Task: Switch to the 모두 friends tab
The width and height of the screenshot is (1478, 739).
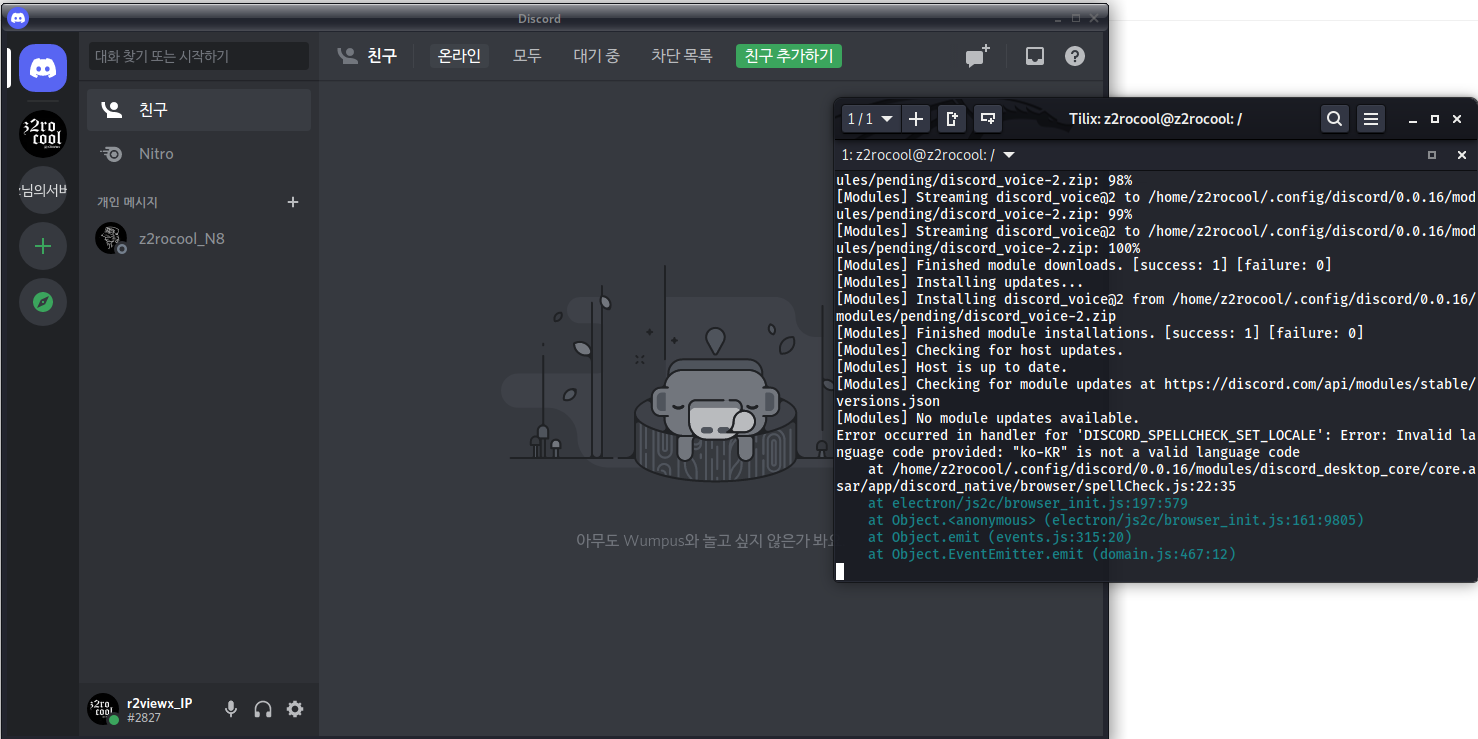Action: (x=527, y=56)
